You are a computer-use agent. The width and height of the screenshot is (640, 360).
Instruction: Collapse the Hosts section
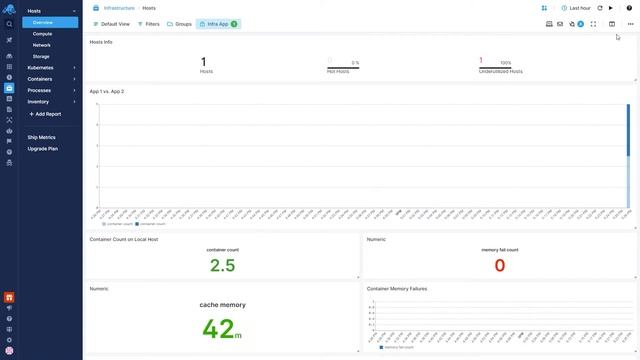pos(74,11)
